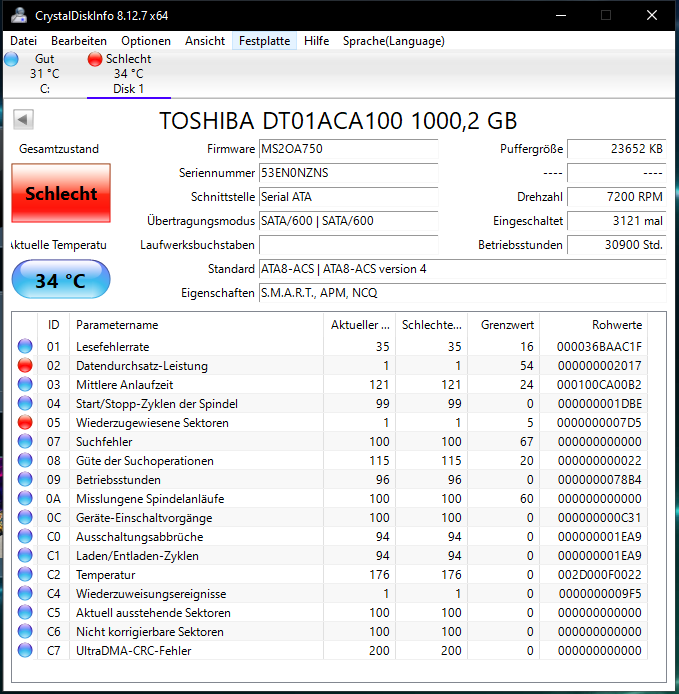Viewport: 679px width, 694px height.
Task: Click the TOSHIBA DT01ACA100 1000,2 GB title
Action: point(338,120)
